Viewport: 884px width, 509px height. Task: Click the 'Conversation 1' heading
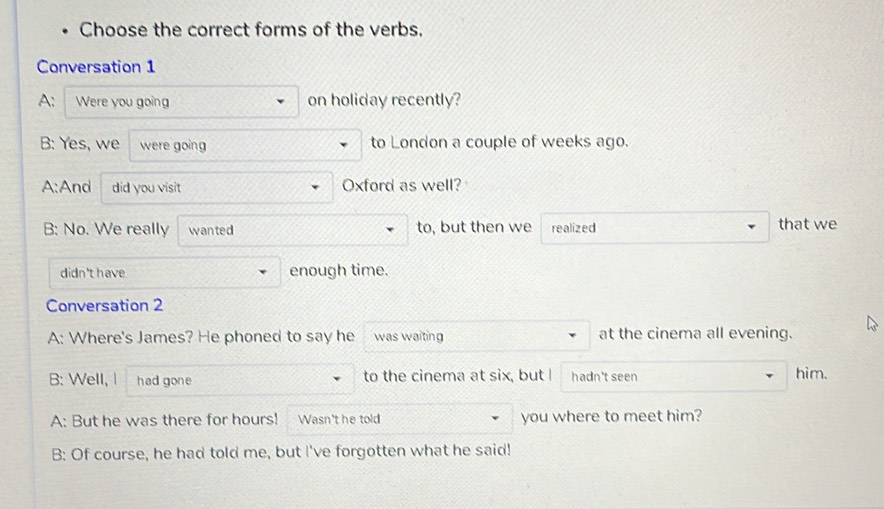point(96,67)
